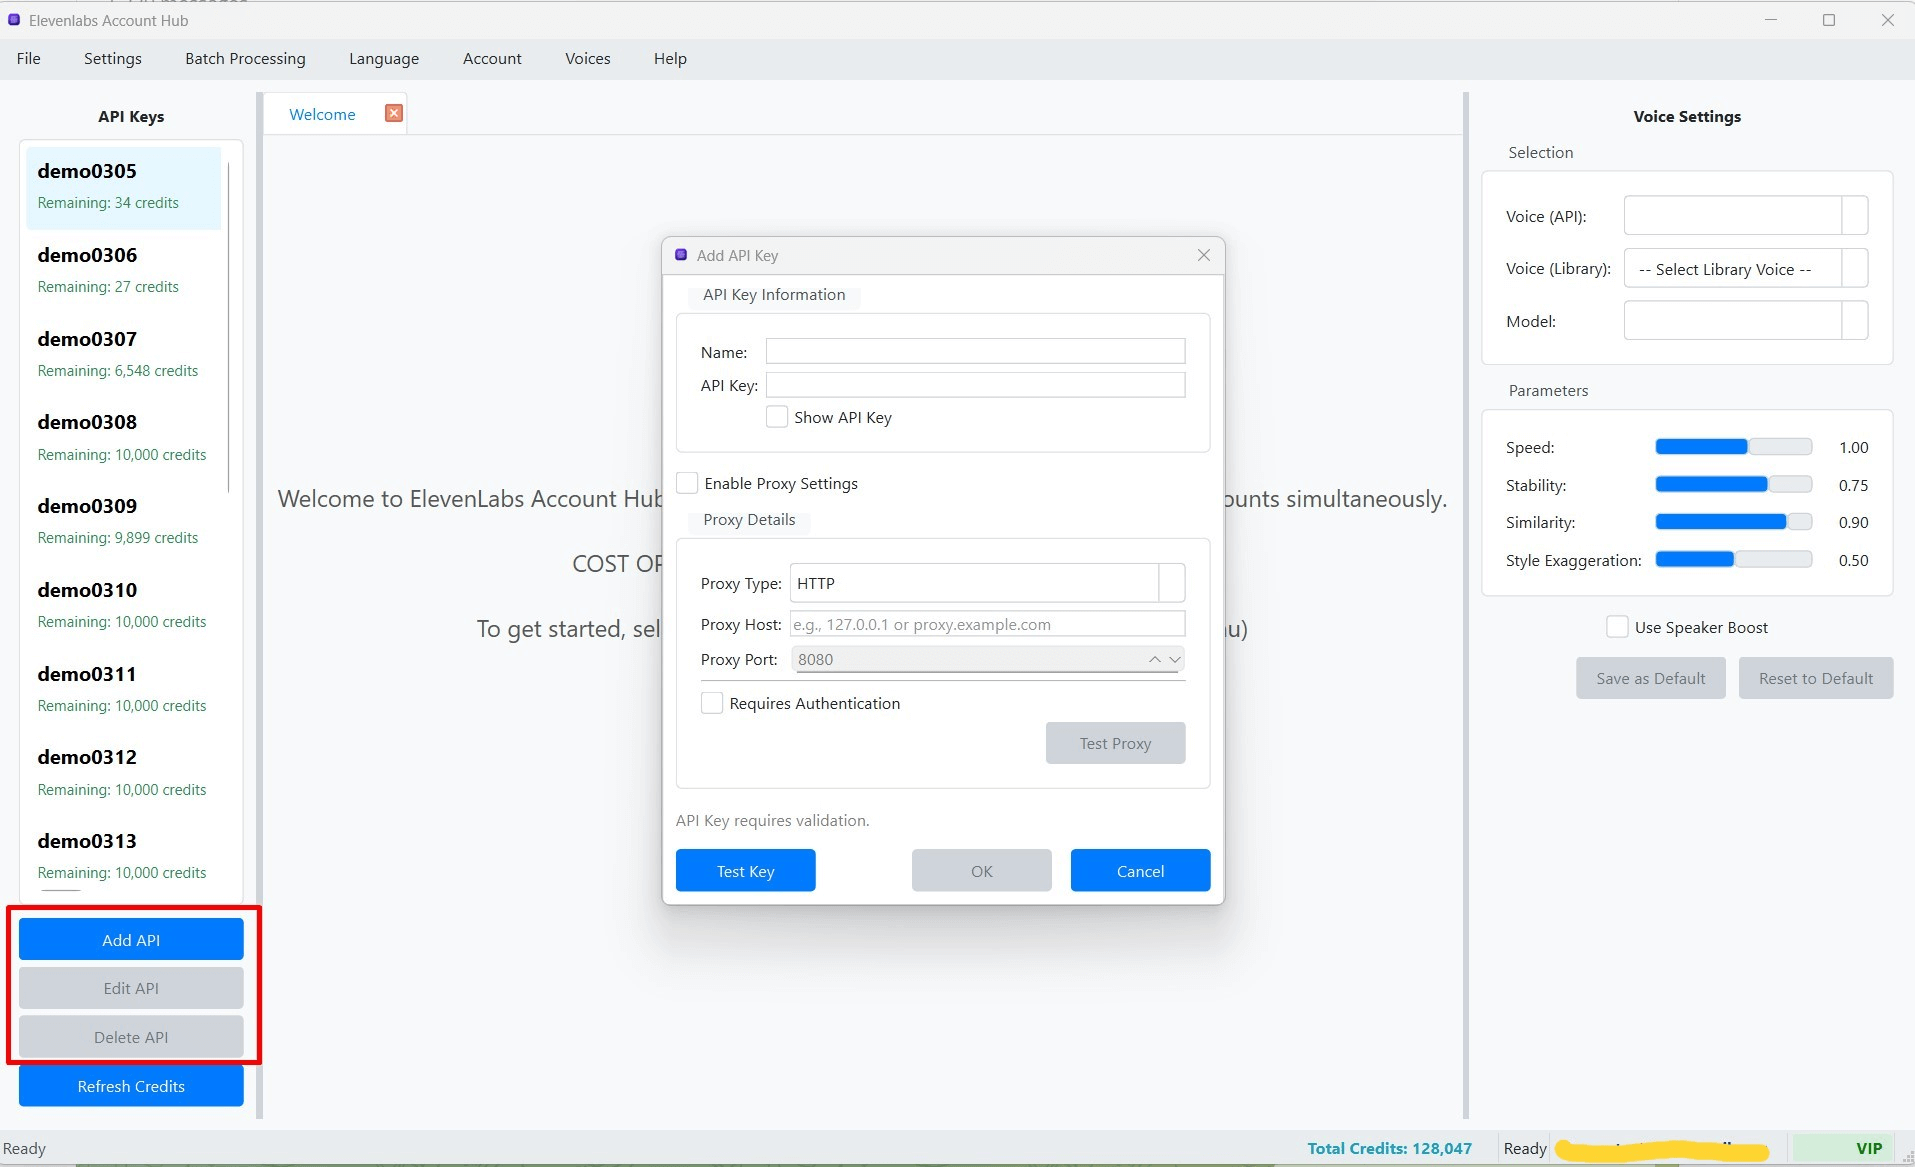Click Total Credits: 128,047 in status bar

1390,1148
